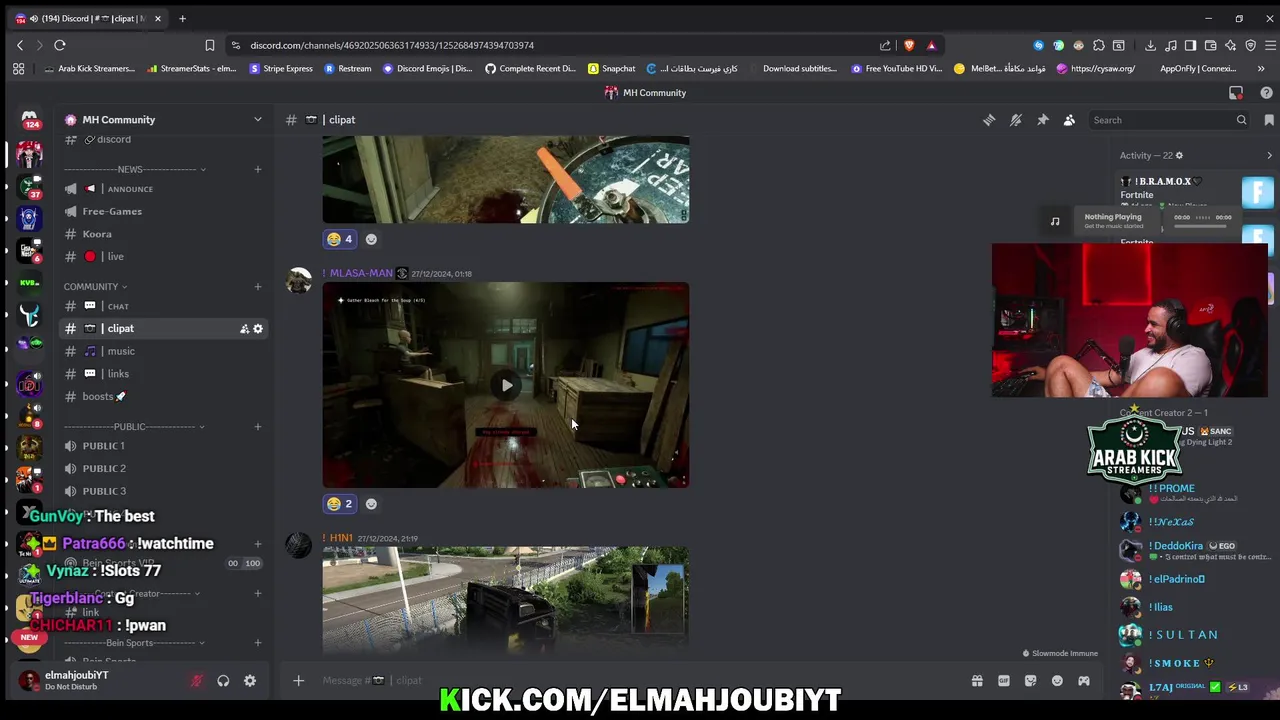Open the emoji picker in message bar
Screen dimensions: 1280x720
pos(1057,681)
